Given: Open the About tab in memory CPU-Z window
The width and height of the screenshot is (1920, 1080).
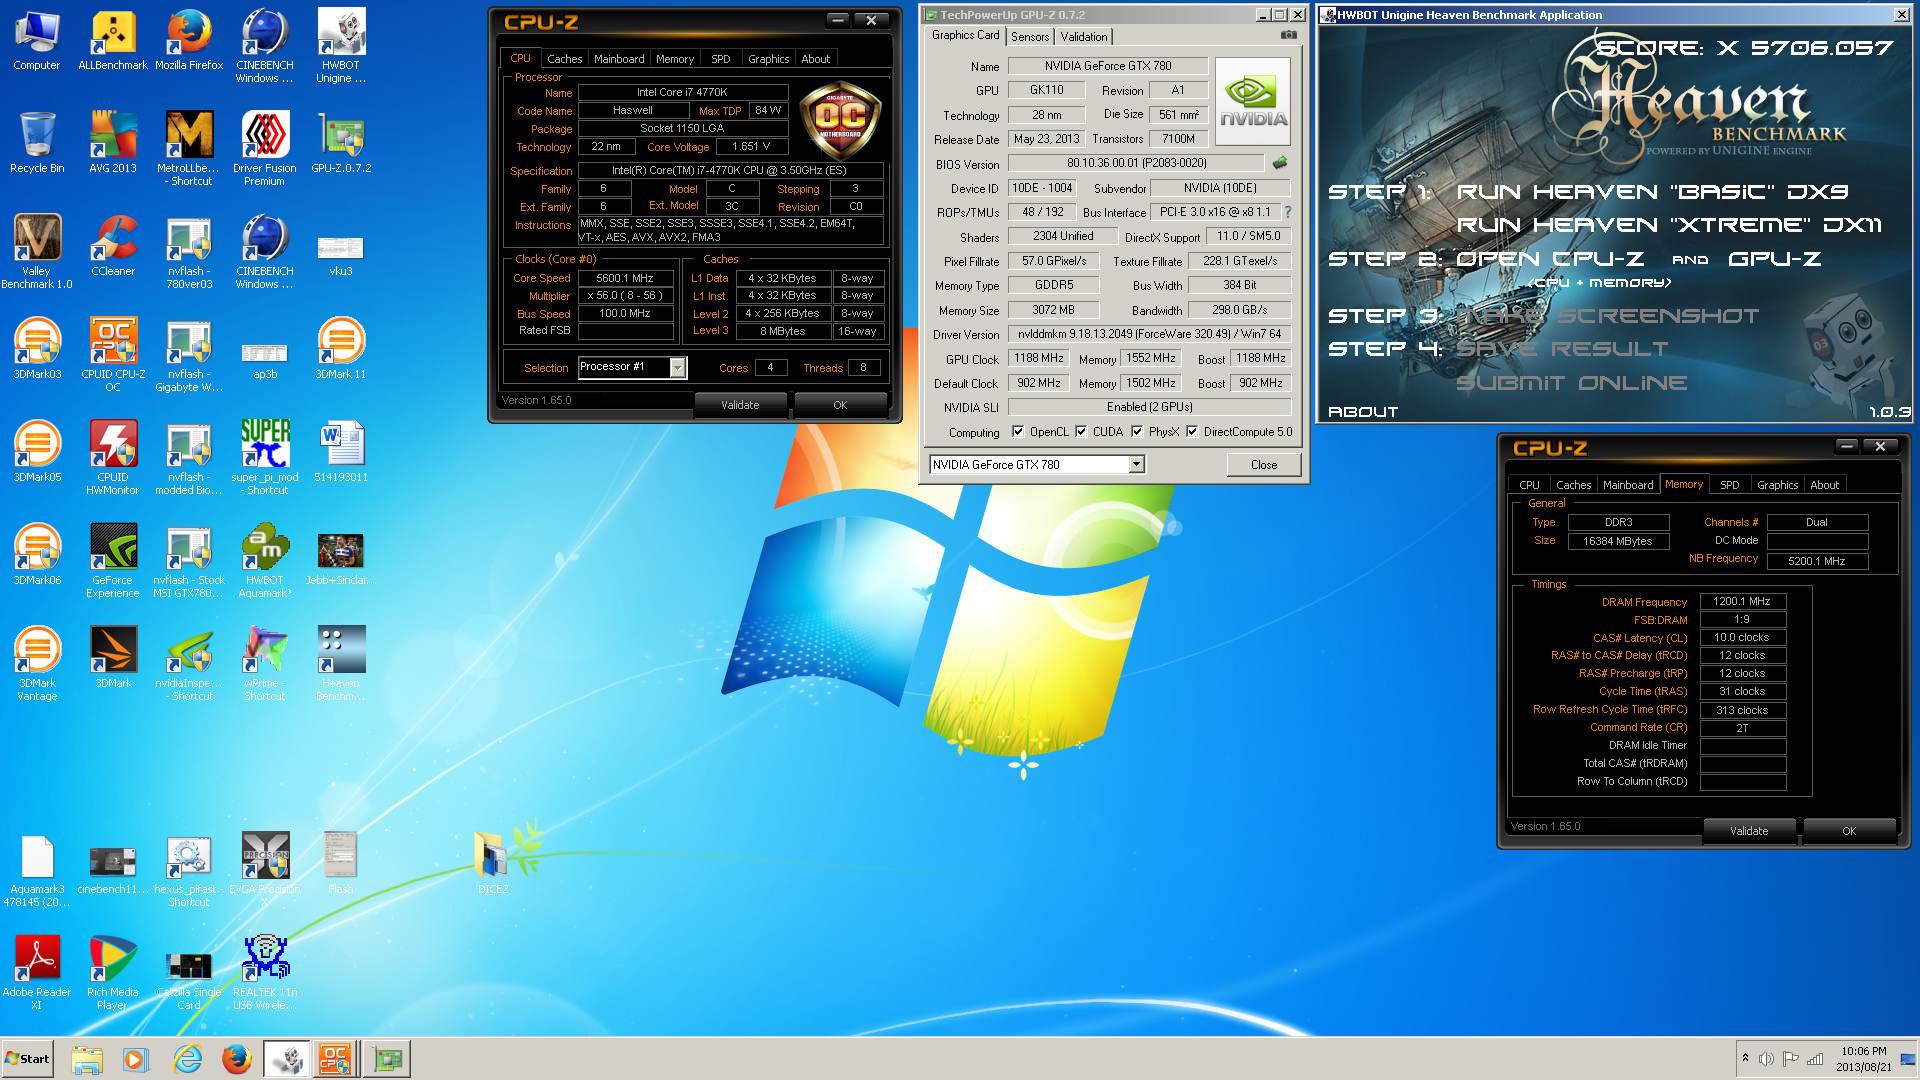Looking at the screenshot, I should (x=1825, y=485).
